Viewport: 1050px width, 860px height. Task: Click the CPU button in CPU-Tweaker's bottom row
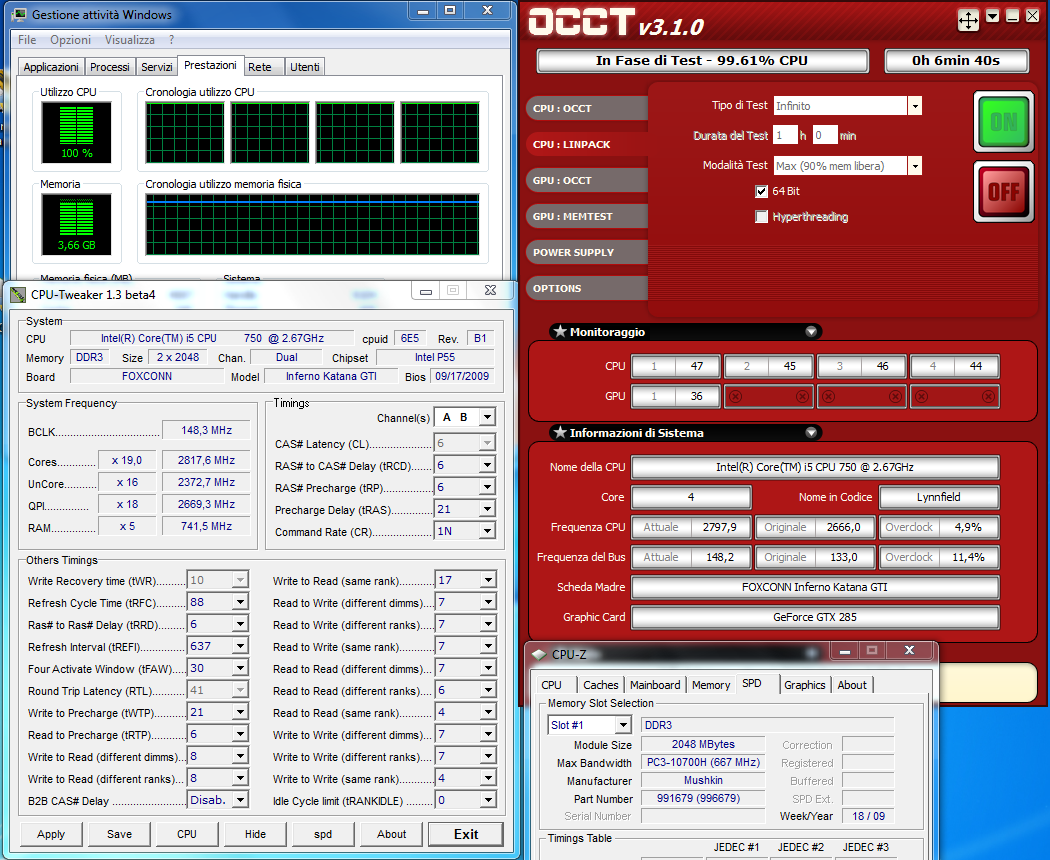187,835
